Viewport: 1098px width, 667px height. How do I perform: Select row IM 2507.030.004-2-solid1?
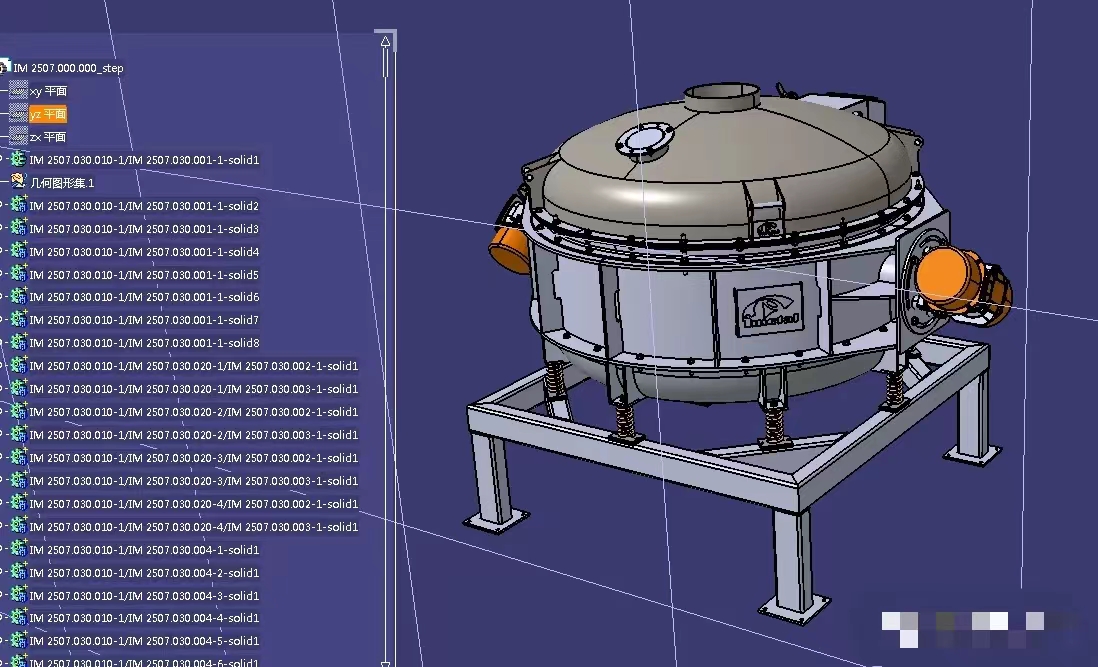pos(144,573)
